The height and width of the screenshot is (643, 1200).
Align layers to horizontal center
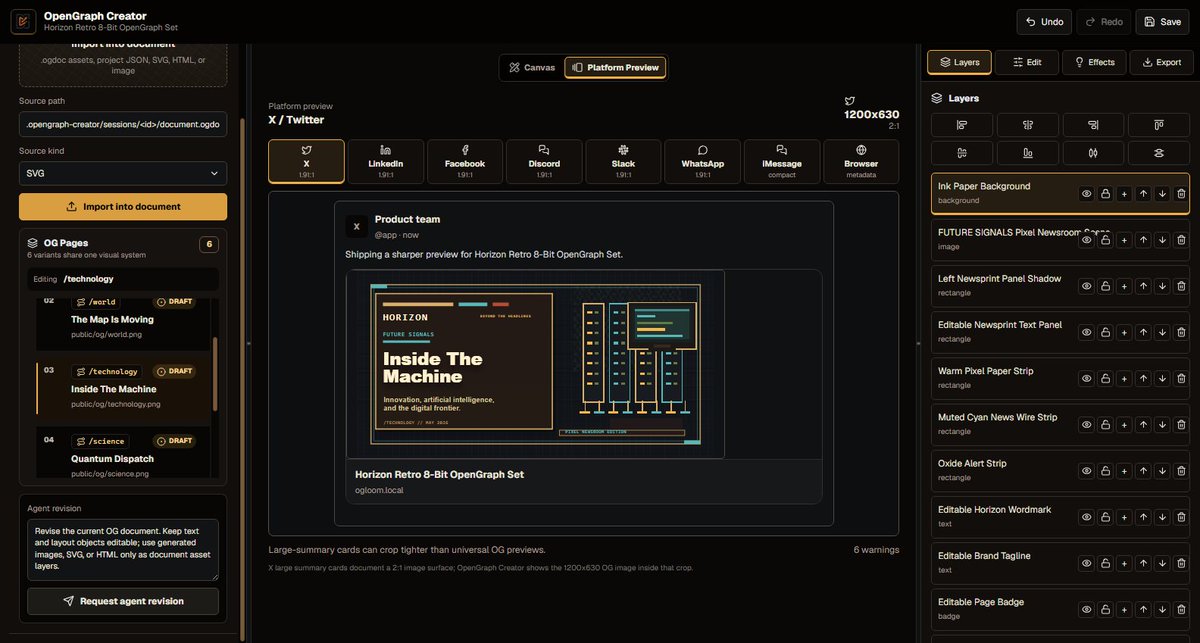pyautogui.click(x=1027, y=125)
